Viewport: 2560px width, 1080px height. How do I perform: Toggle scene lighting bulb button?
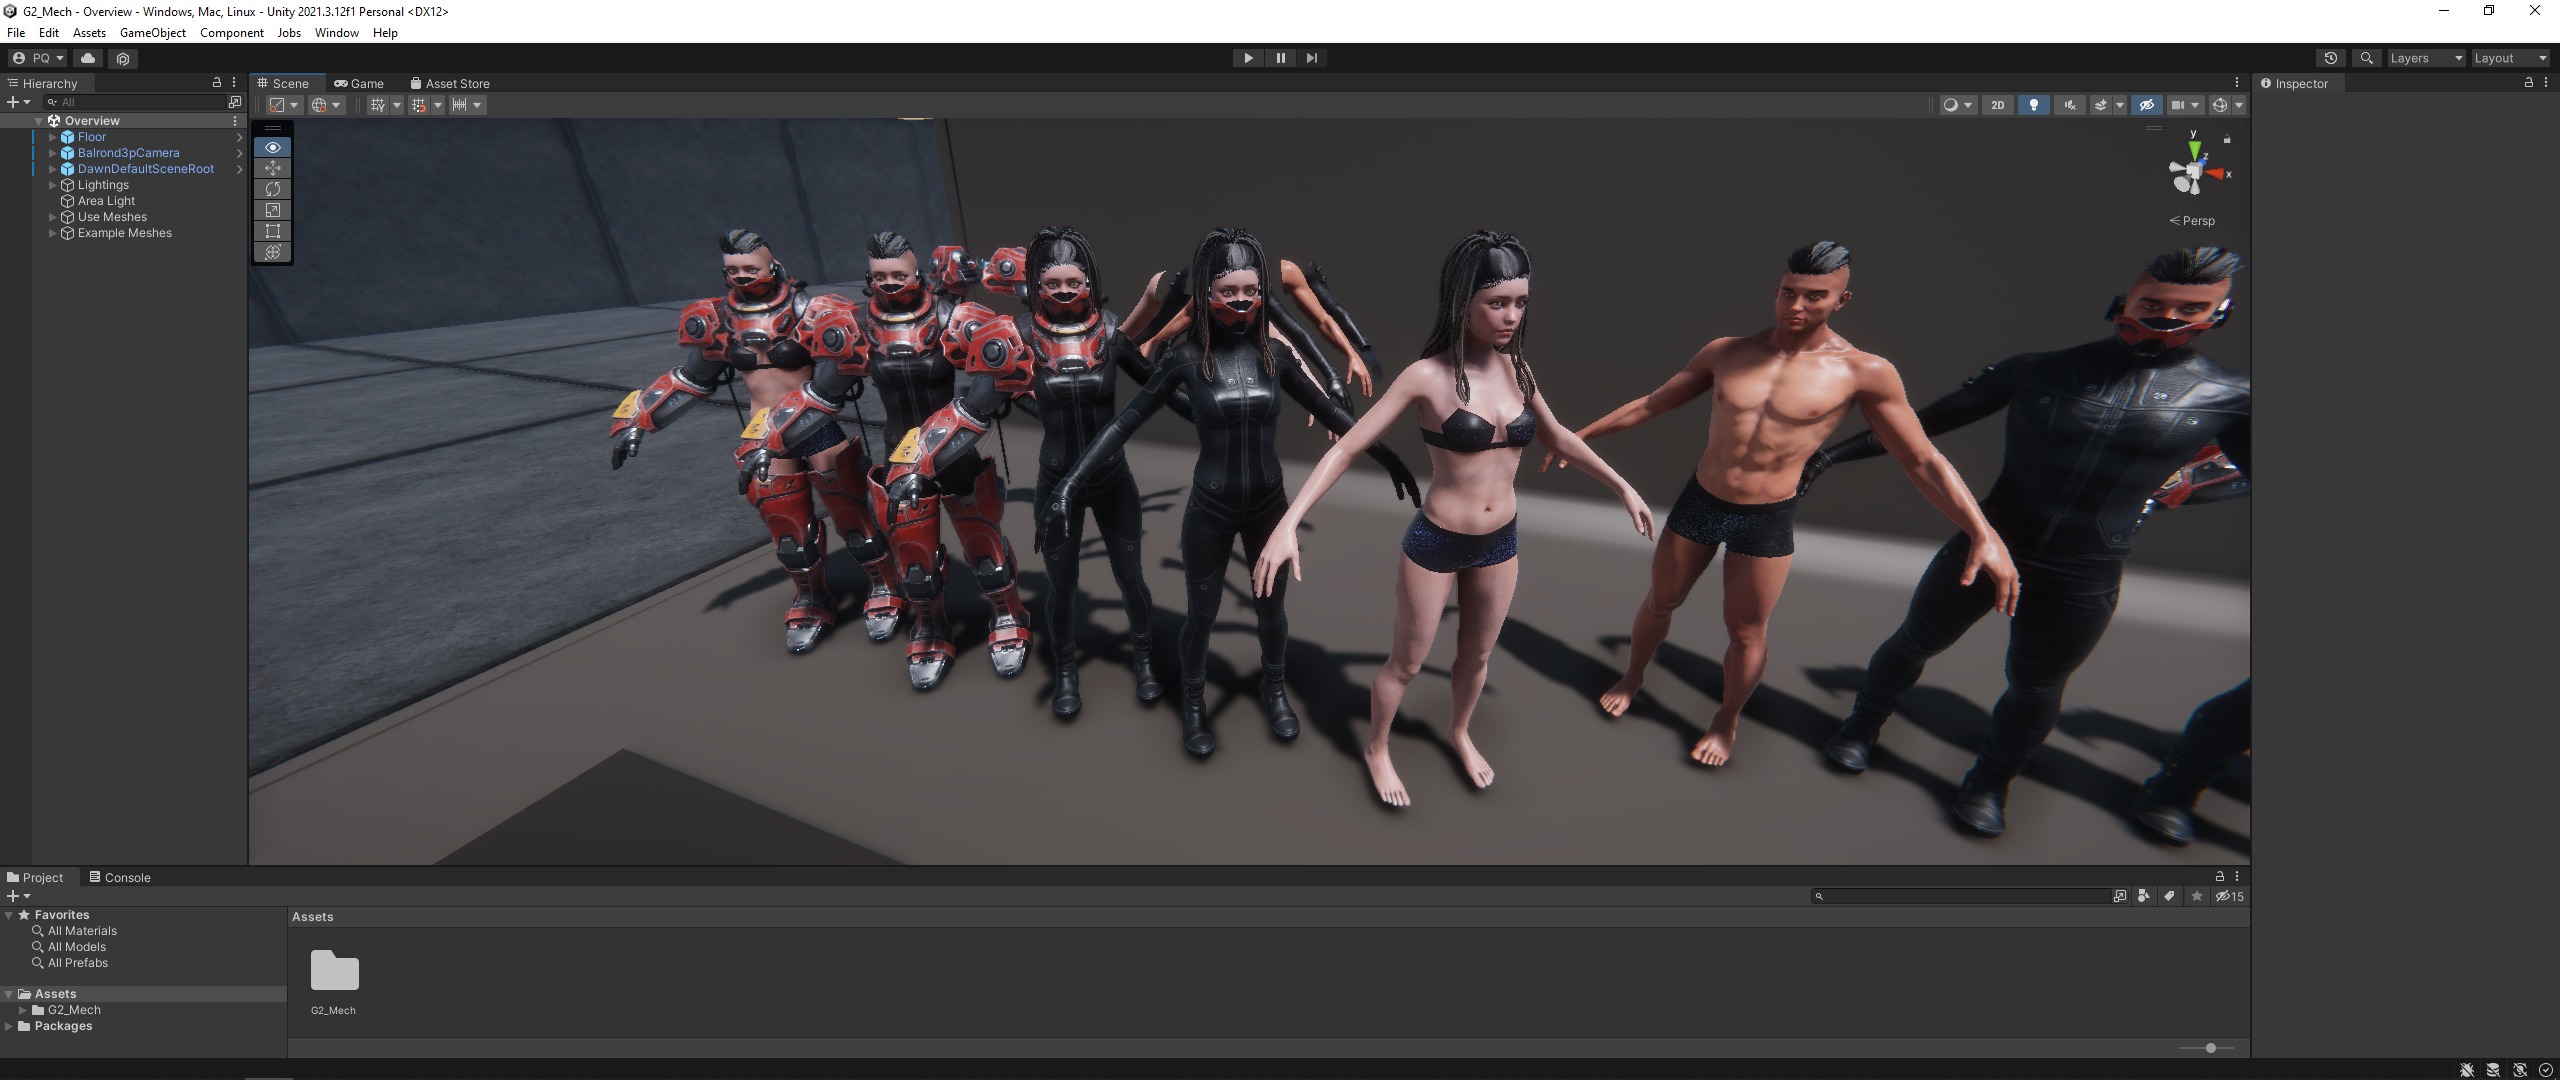pyautogui.click(x=2033, y=105)
